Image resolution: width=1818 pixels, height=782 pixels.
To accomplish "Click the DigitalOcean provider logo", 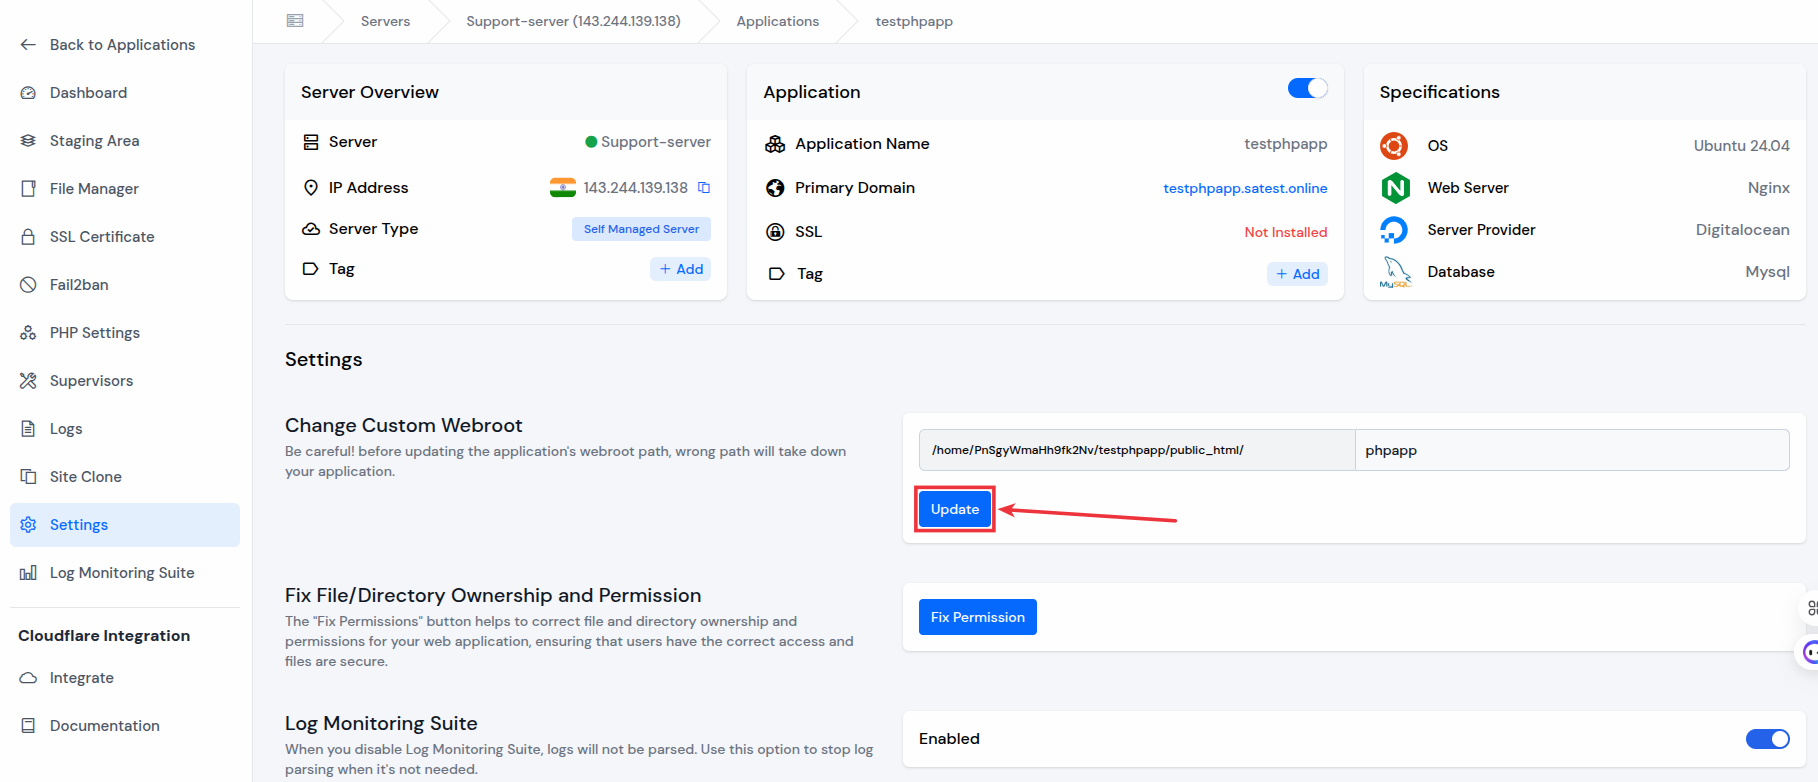I will tap(1394, 230).
